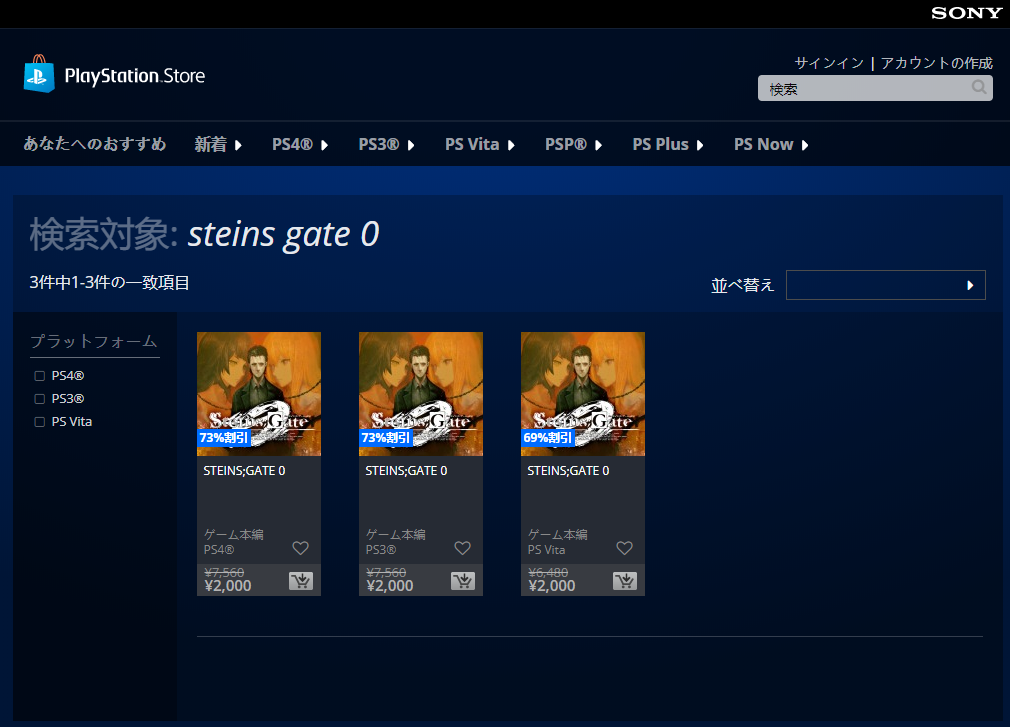Viewport: 1010px width, 727px height.
Task: Expand the PS4® navigation menu
Action: [x=300, y=144]
